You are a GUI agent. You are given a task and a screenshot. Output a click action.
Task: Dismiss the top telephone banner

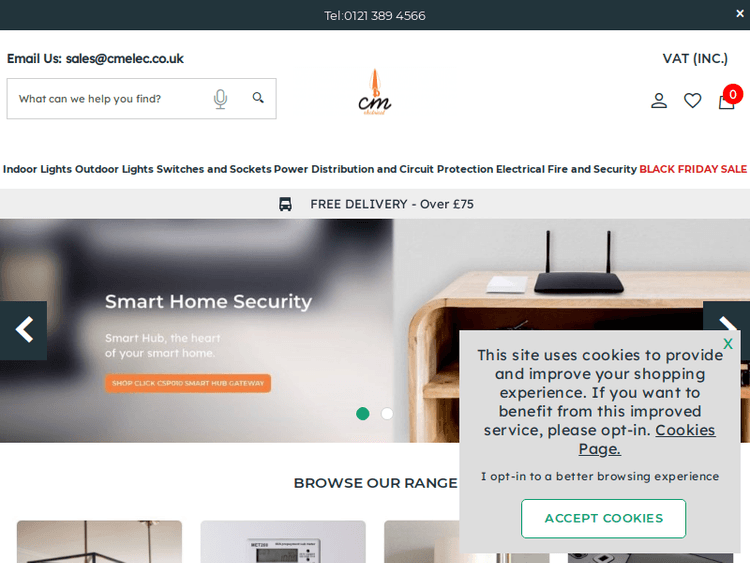(x=739, y=13)
